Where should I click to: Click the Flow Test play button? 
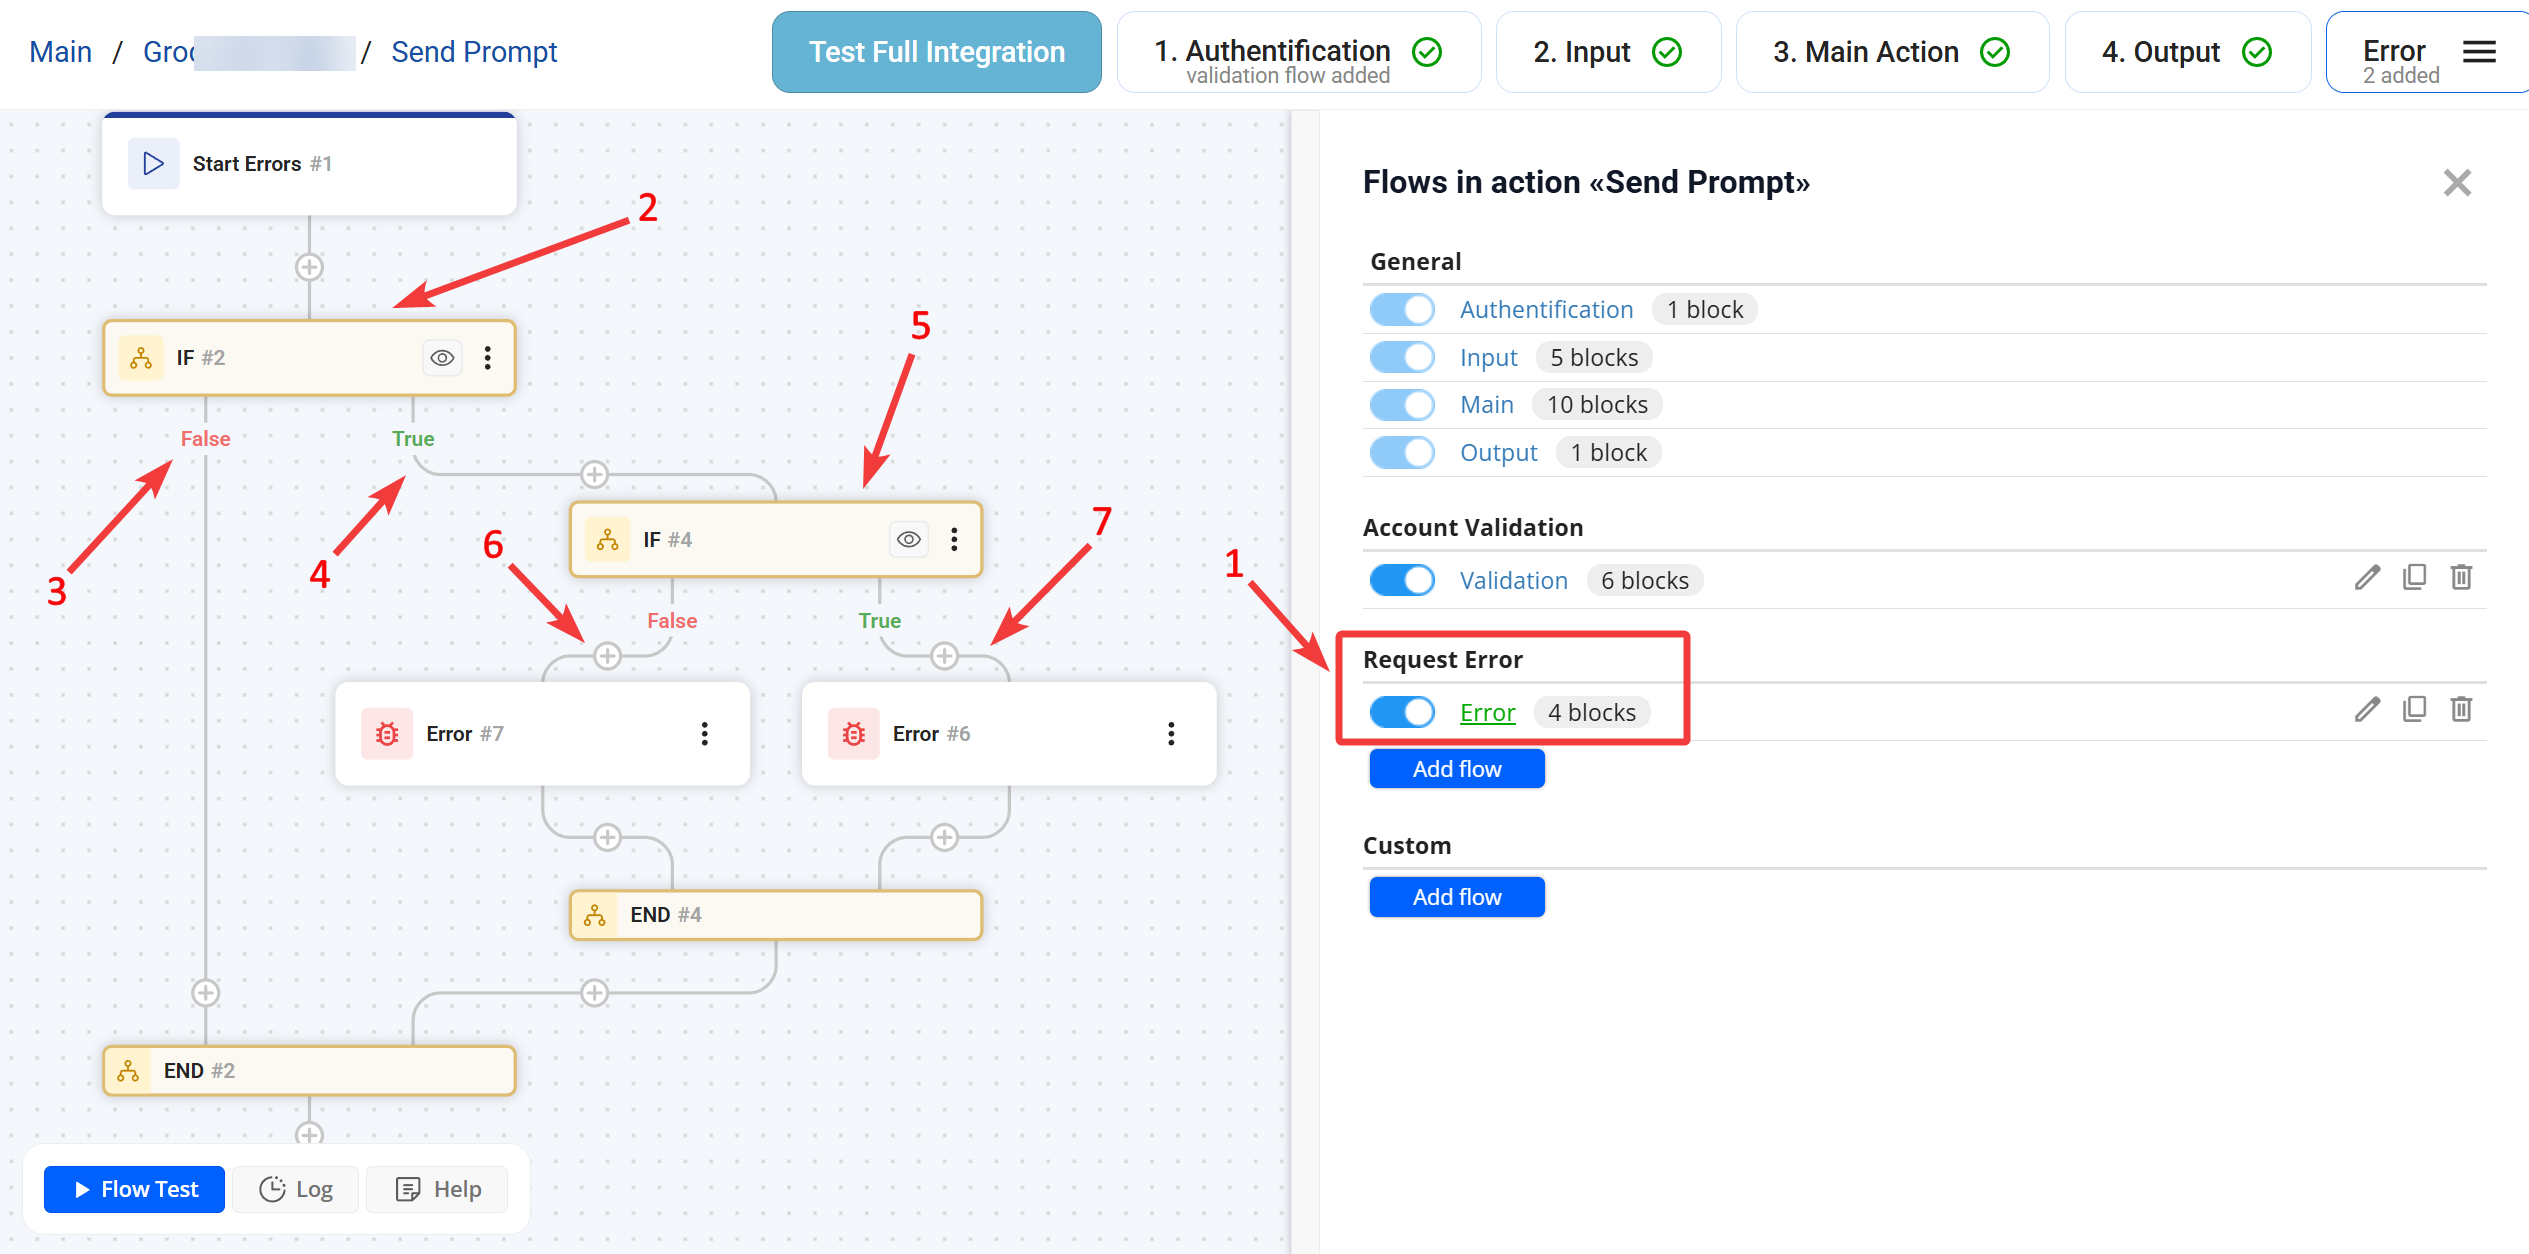point(135,1189)
